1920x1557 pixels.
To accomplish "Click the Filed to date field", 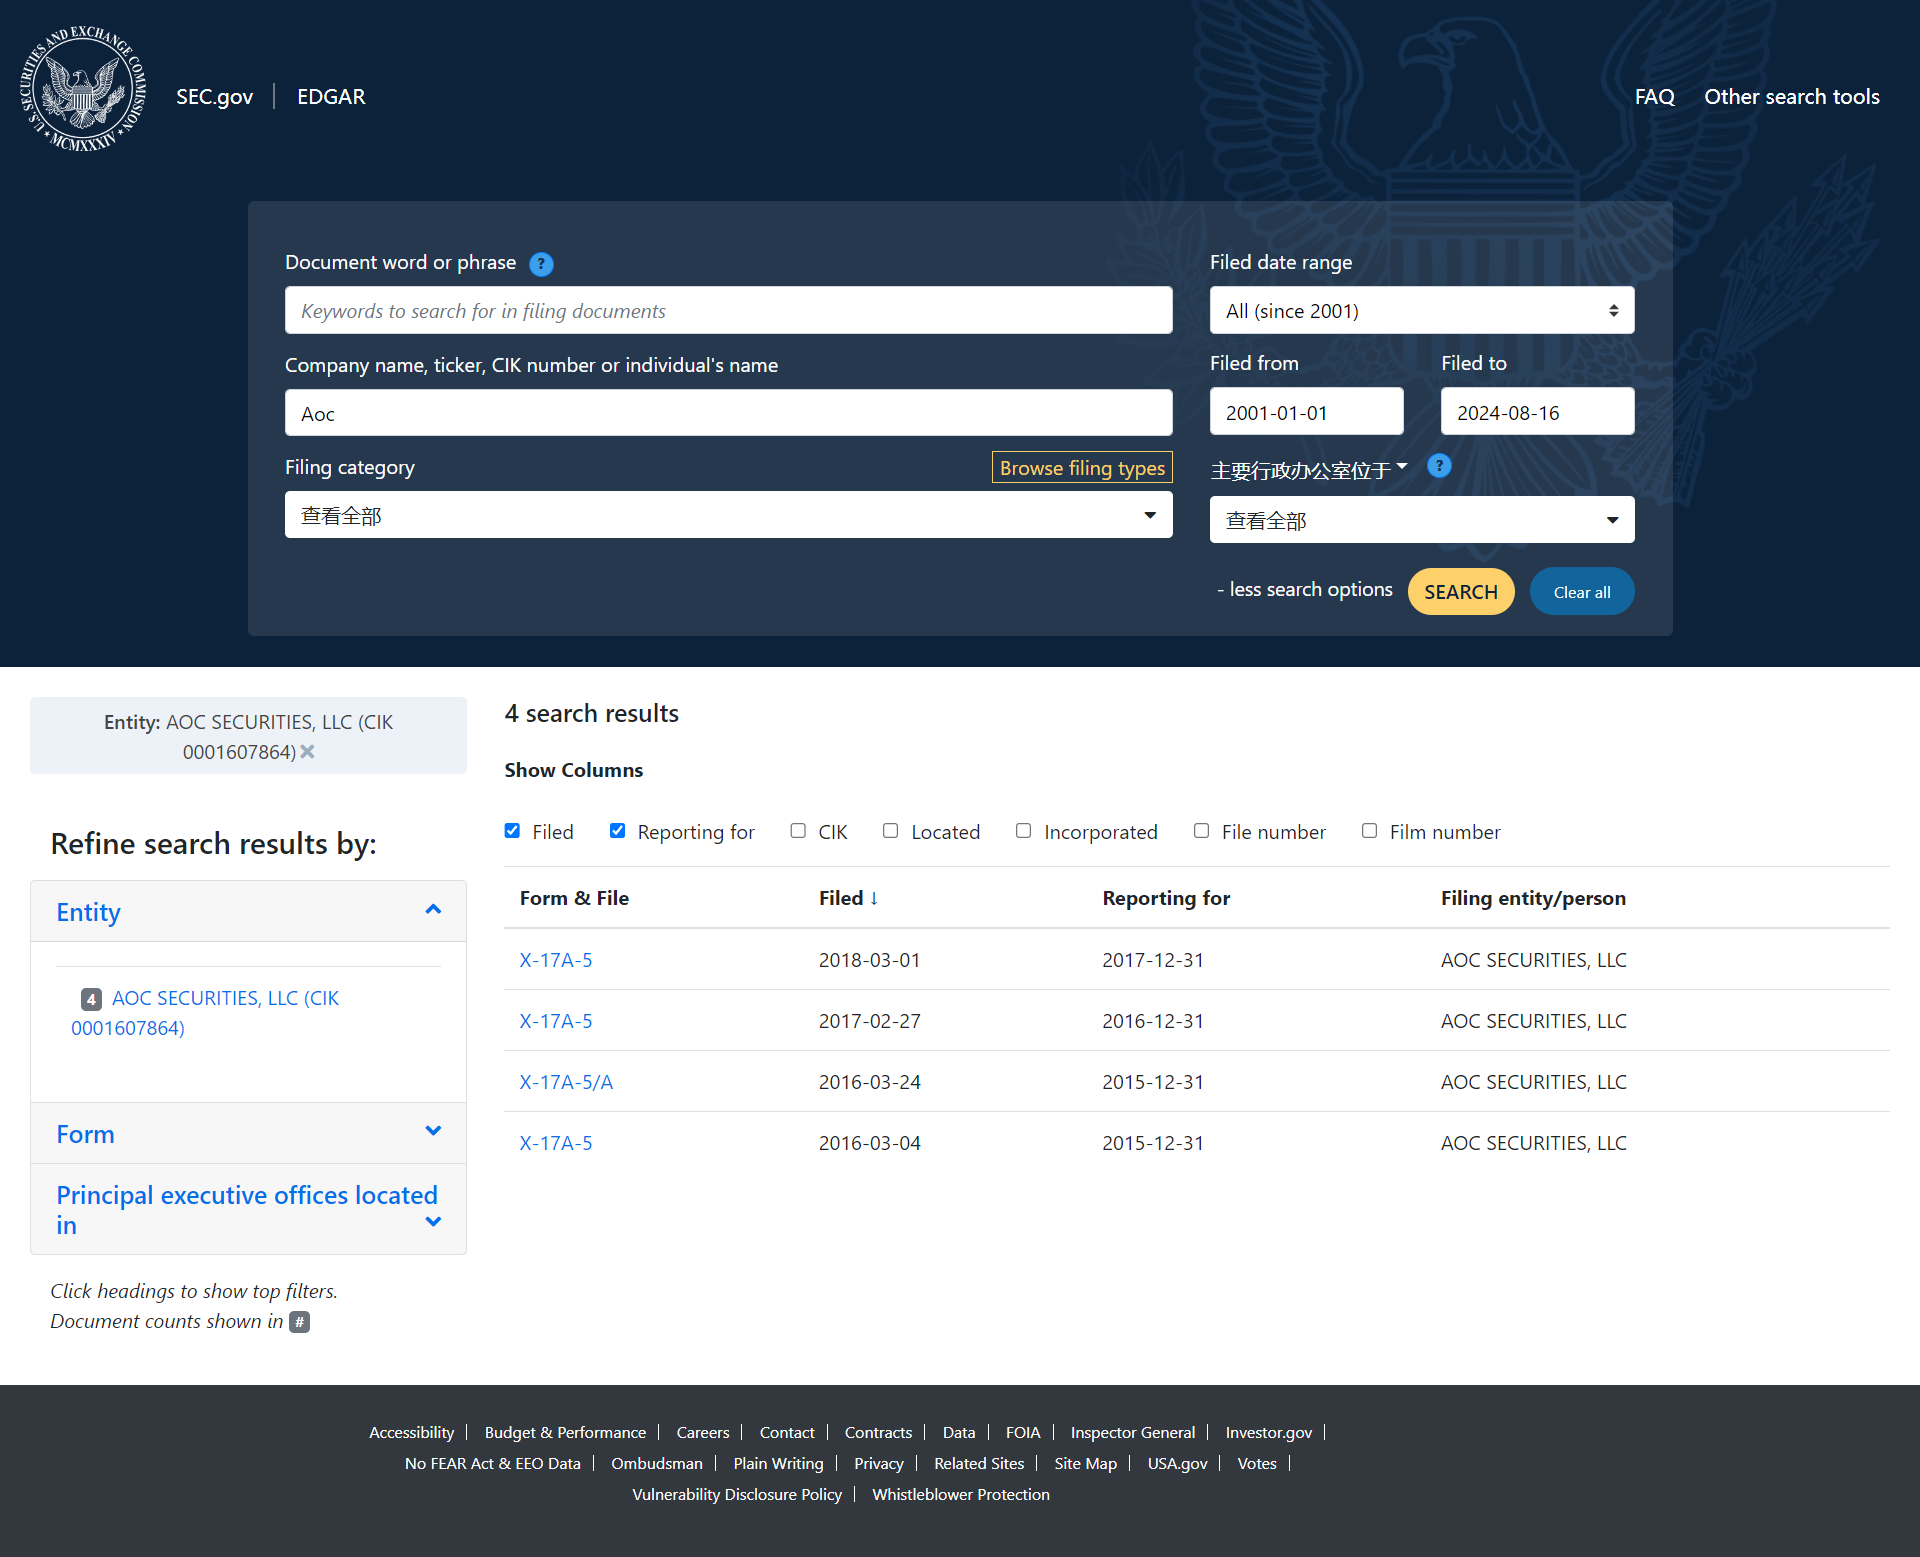I will point(1537,412).
